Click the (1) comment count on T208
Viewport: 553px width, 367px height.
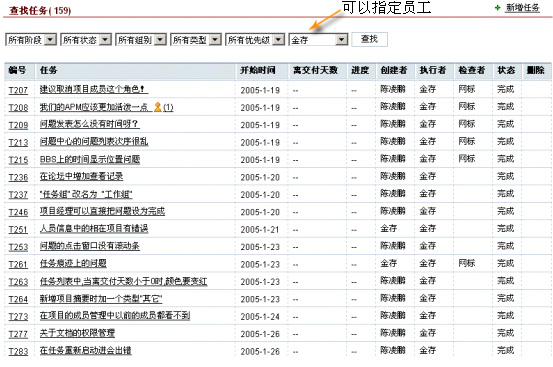[x=168, y=107]
